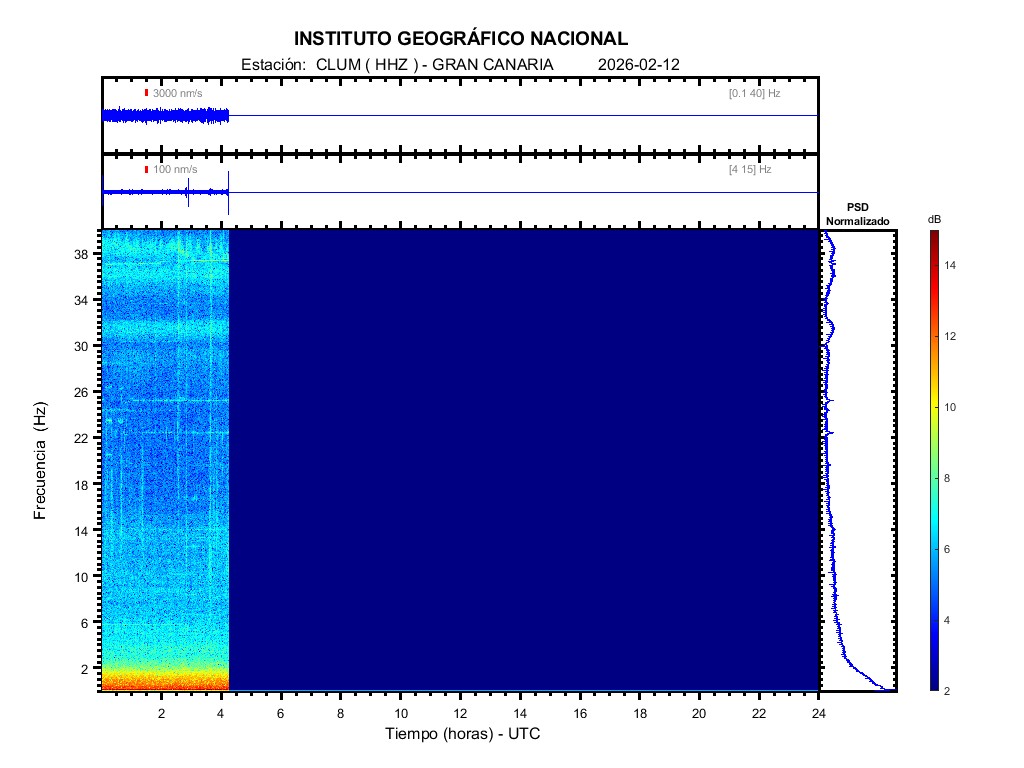Click the 12 tick on the time axis
1024x768 pixels.
(460, 713)
